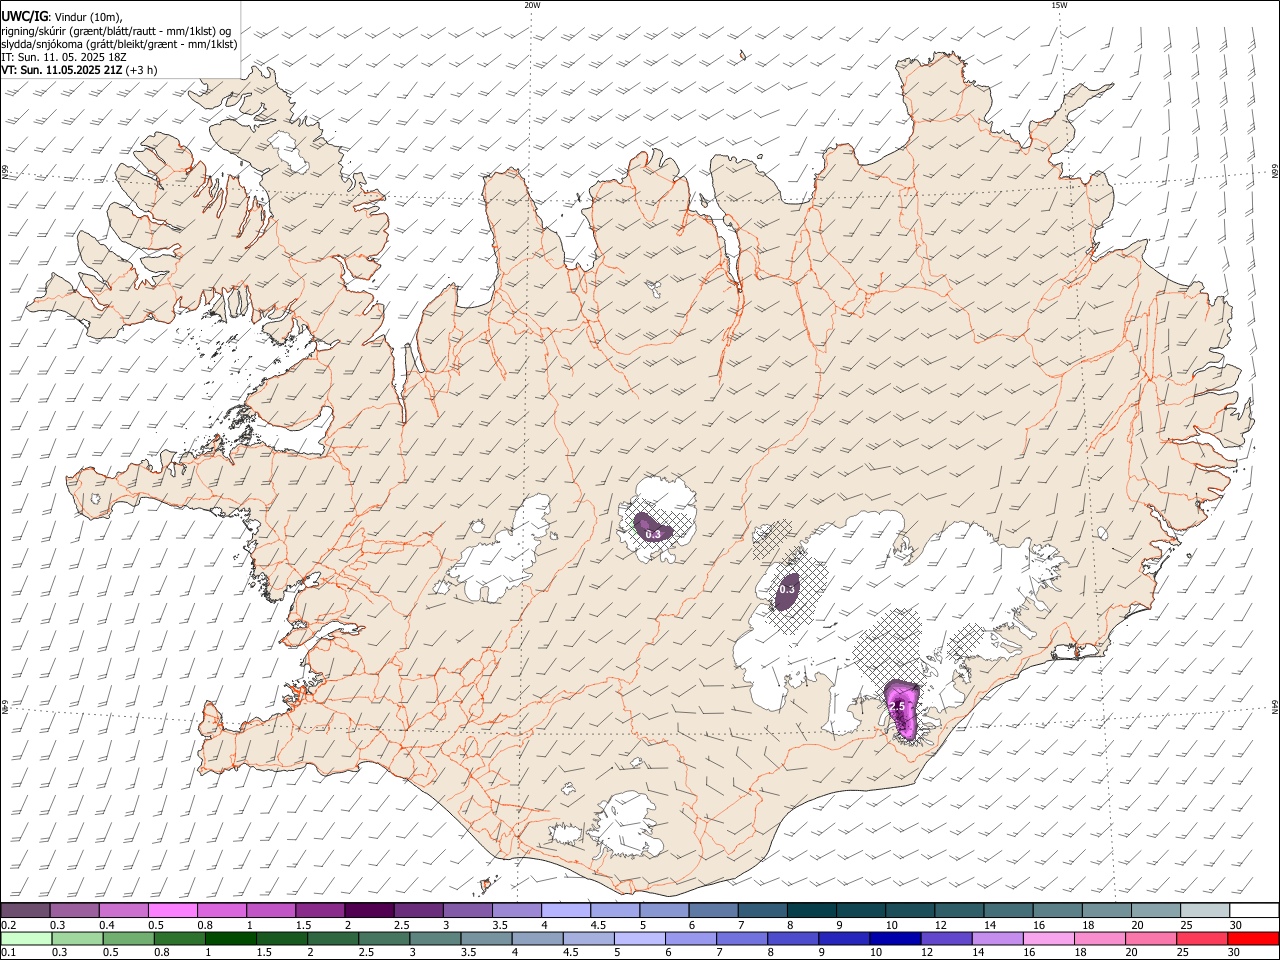Click the 0.3 blob on the large glacier's western edge
The height and width of the screenshot is (960, 1280).
[x=787, y=590]
